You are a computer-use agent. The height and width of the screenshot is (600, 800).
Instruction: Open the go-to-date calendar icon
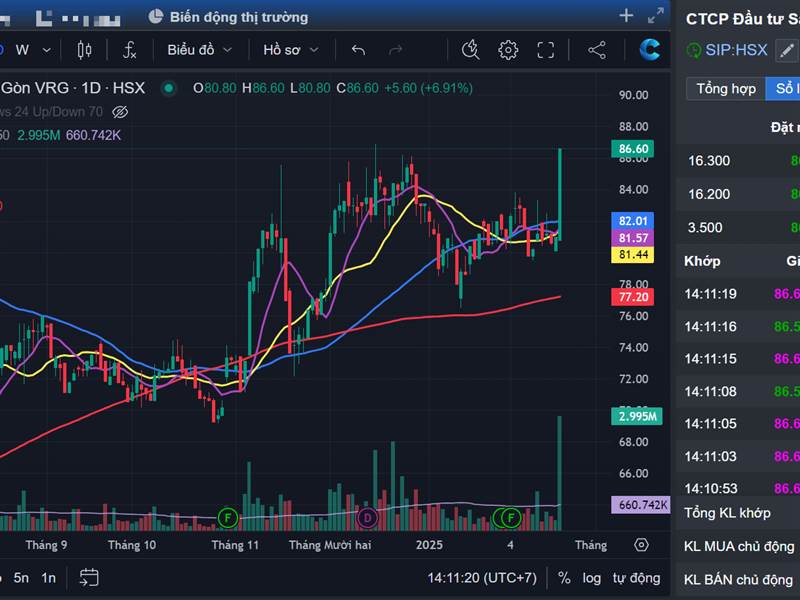(x=89, y=577)
